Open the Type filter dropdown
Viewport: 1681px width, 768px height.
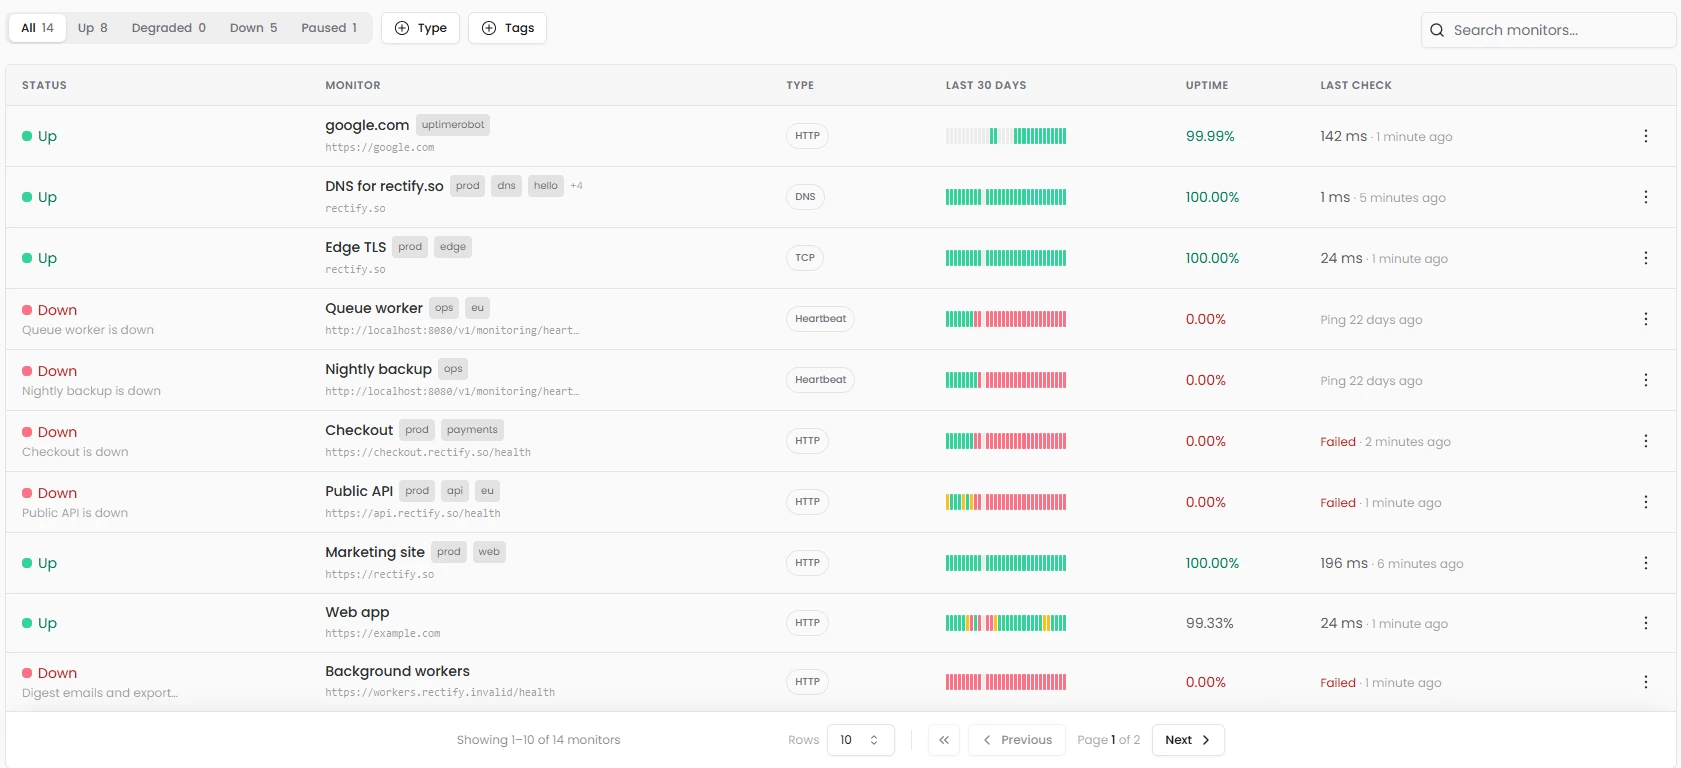coord(421,28)
